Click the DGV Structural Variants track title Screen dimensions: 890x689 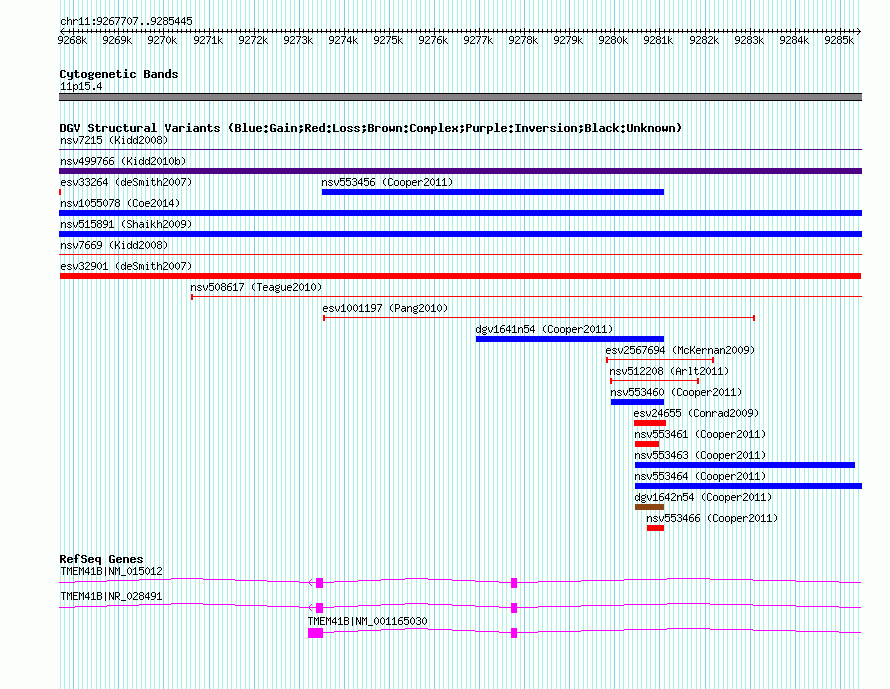pyautogui.click(x=371, y=128)
